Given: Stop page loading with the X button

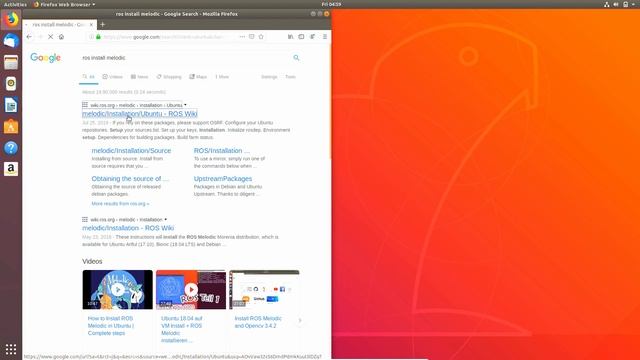Looking at the screenshot, I should tap(51, 37).
